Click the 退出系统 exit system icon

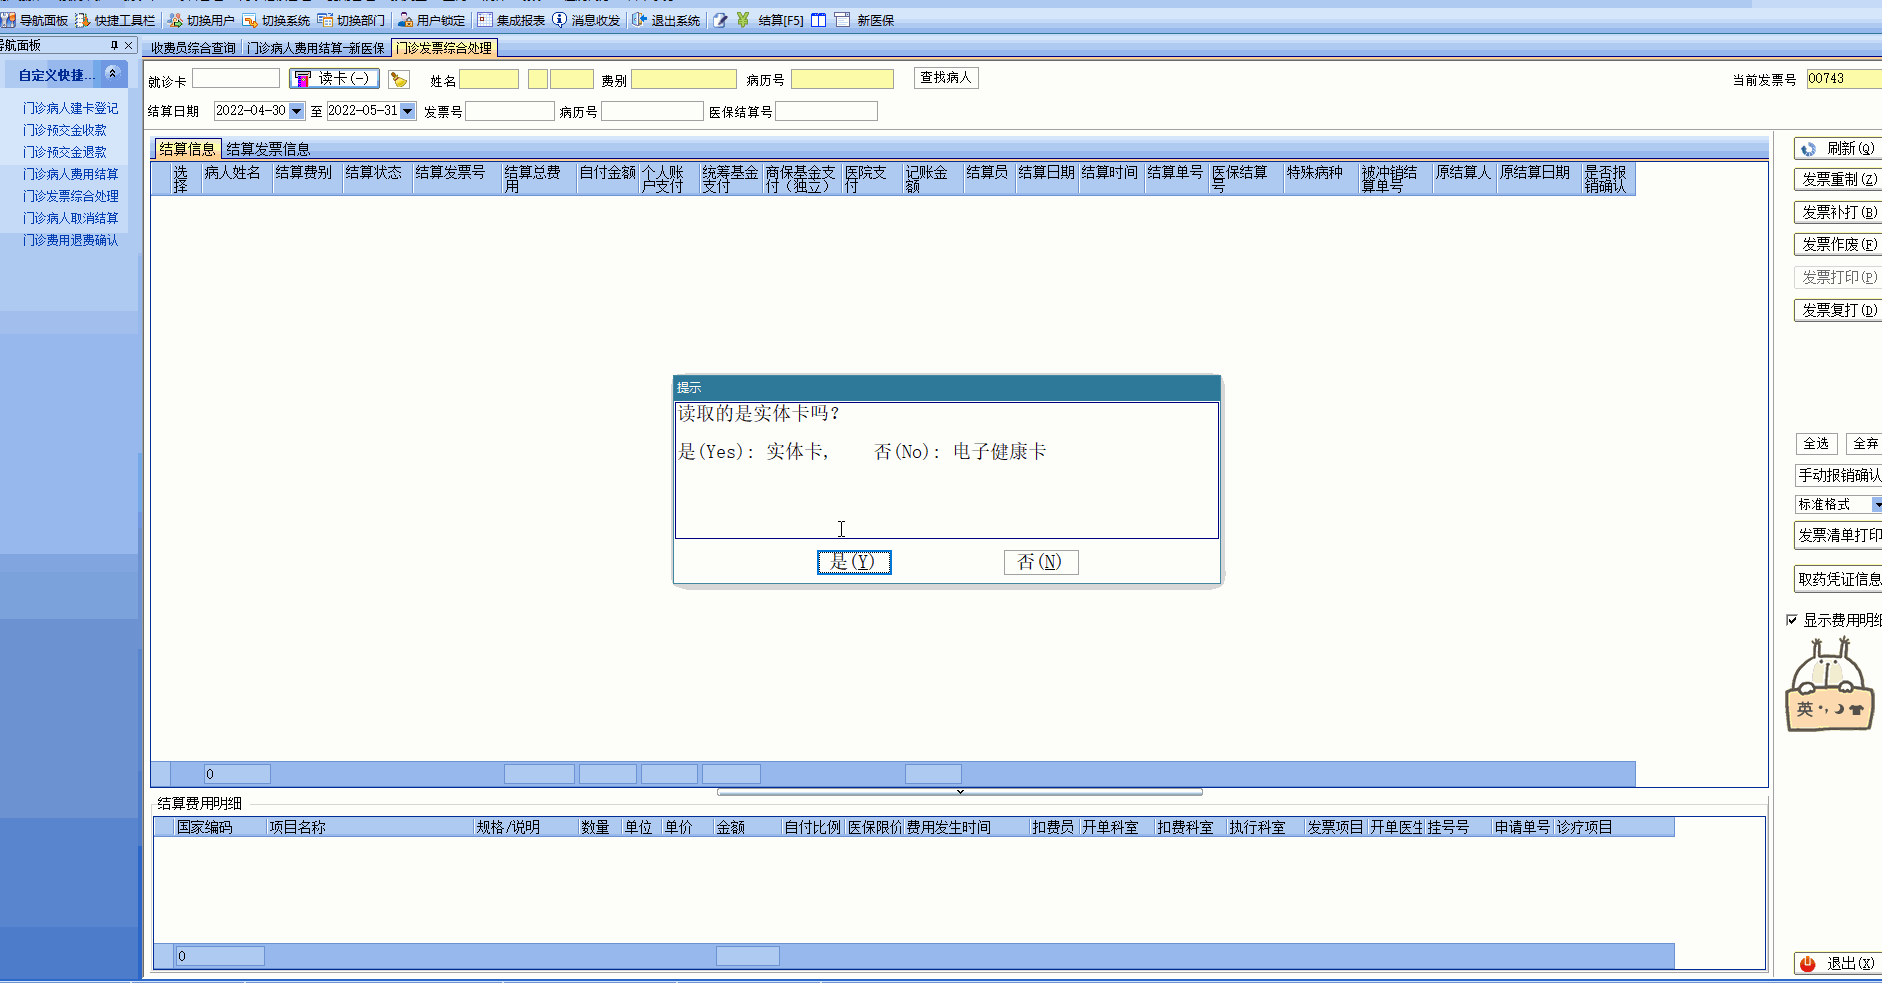click(639, 20)
